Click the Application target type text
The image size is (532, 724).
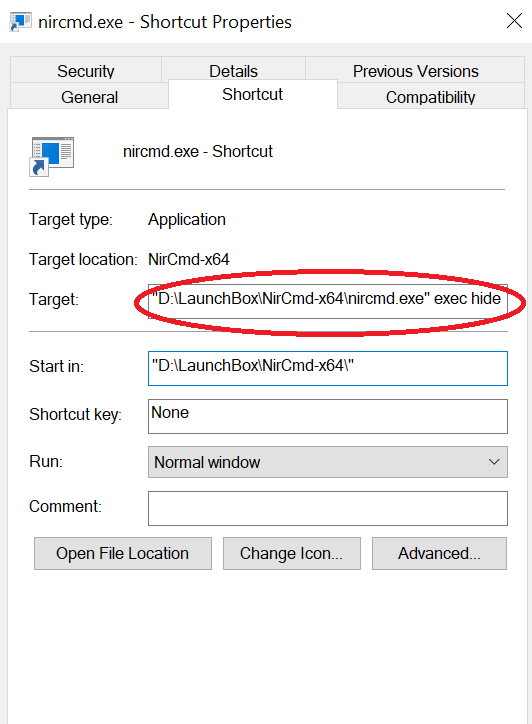(x=187, y=220)
